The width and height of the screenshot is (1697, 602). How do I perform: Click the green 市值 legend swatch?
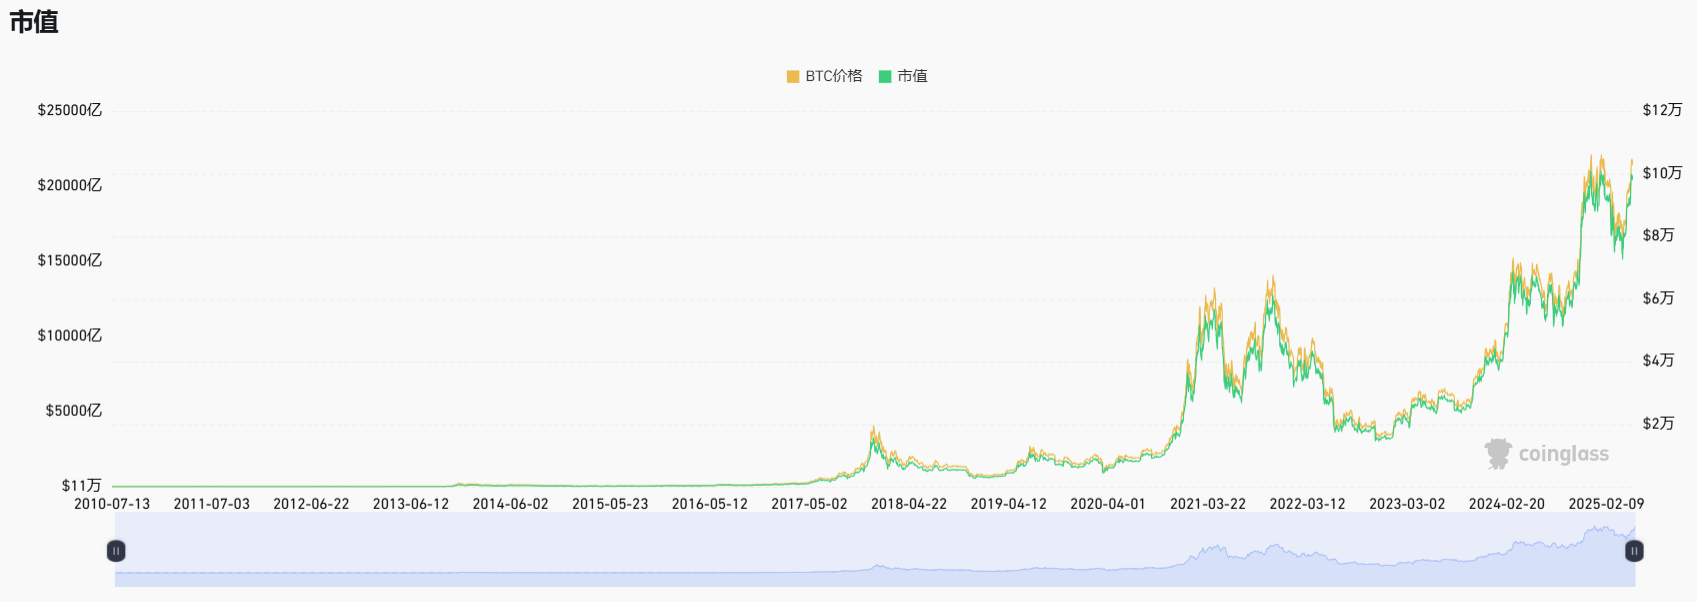tap(885, 76)
